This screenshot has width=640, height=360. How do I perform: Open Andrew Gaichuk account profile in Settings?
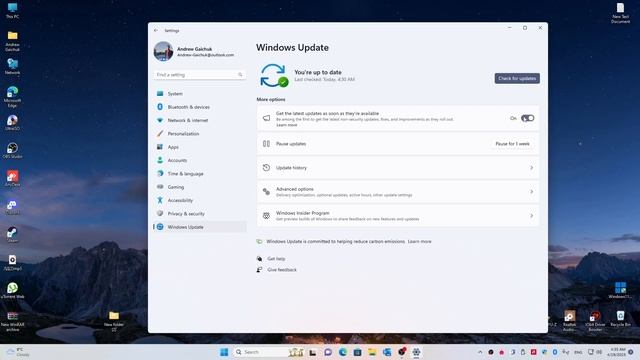(x=194, y=51)
